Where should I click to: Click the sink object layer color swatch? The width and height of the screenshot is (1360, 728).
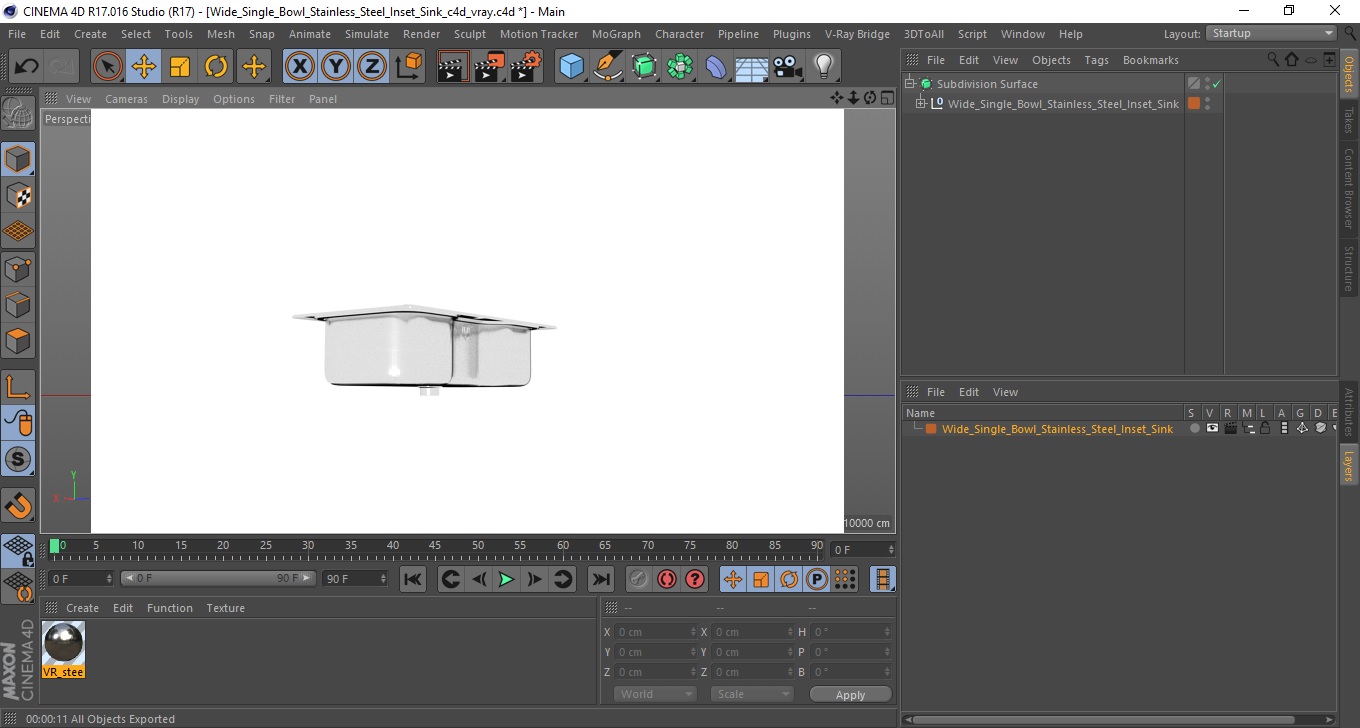[1193, 103]
